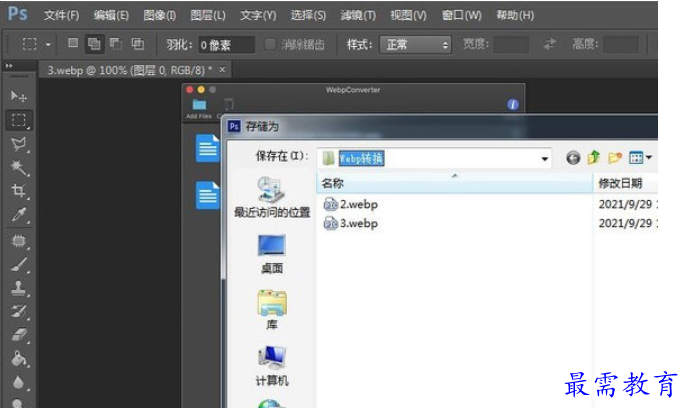The height and width of the screenshot is (416, 686).
Task: Click New Selection mode icon
Action: (x=73, y=43)
